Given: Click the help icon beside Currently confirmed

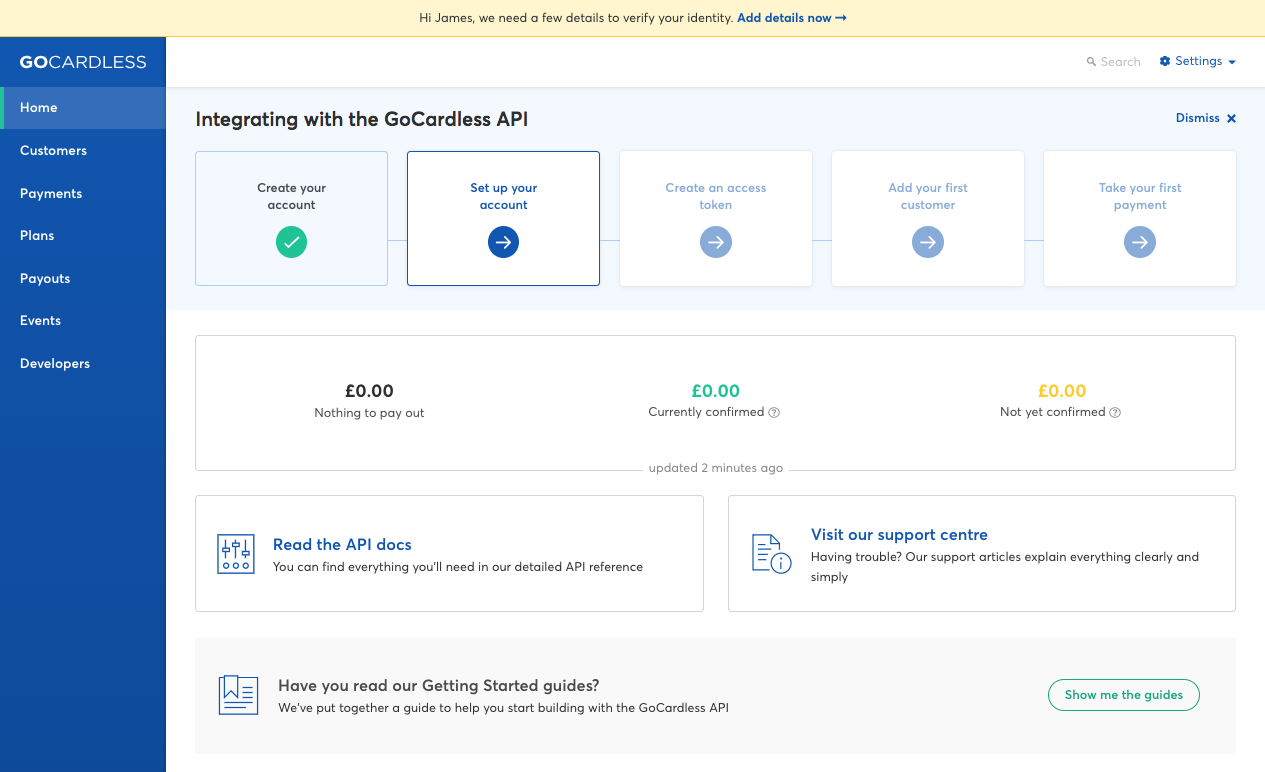Looking at the screenshot, I should (x=774, y=412).
